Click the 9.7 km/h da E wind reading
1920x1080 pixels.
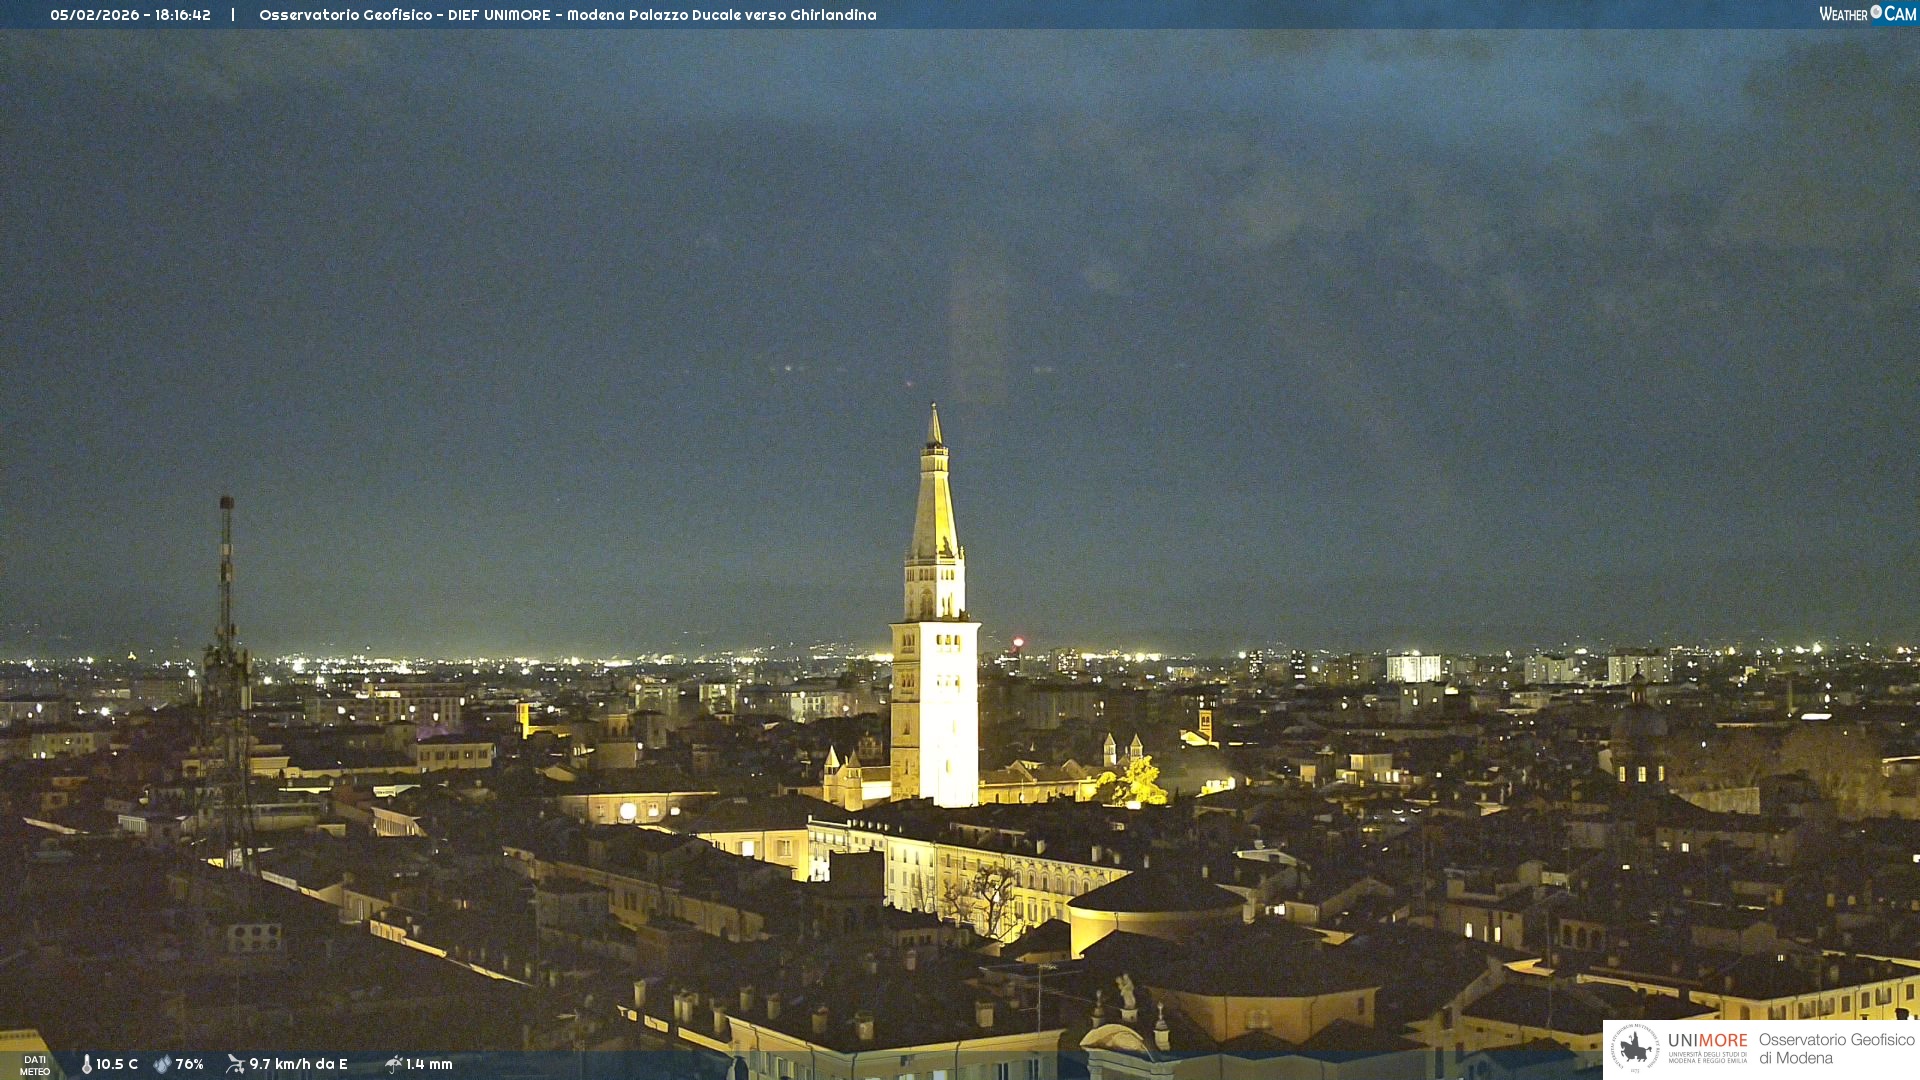click(x=298, y=1064)
